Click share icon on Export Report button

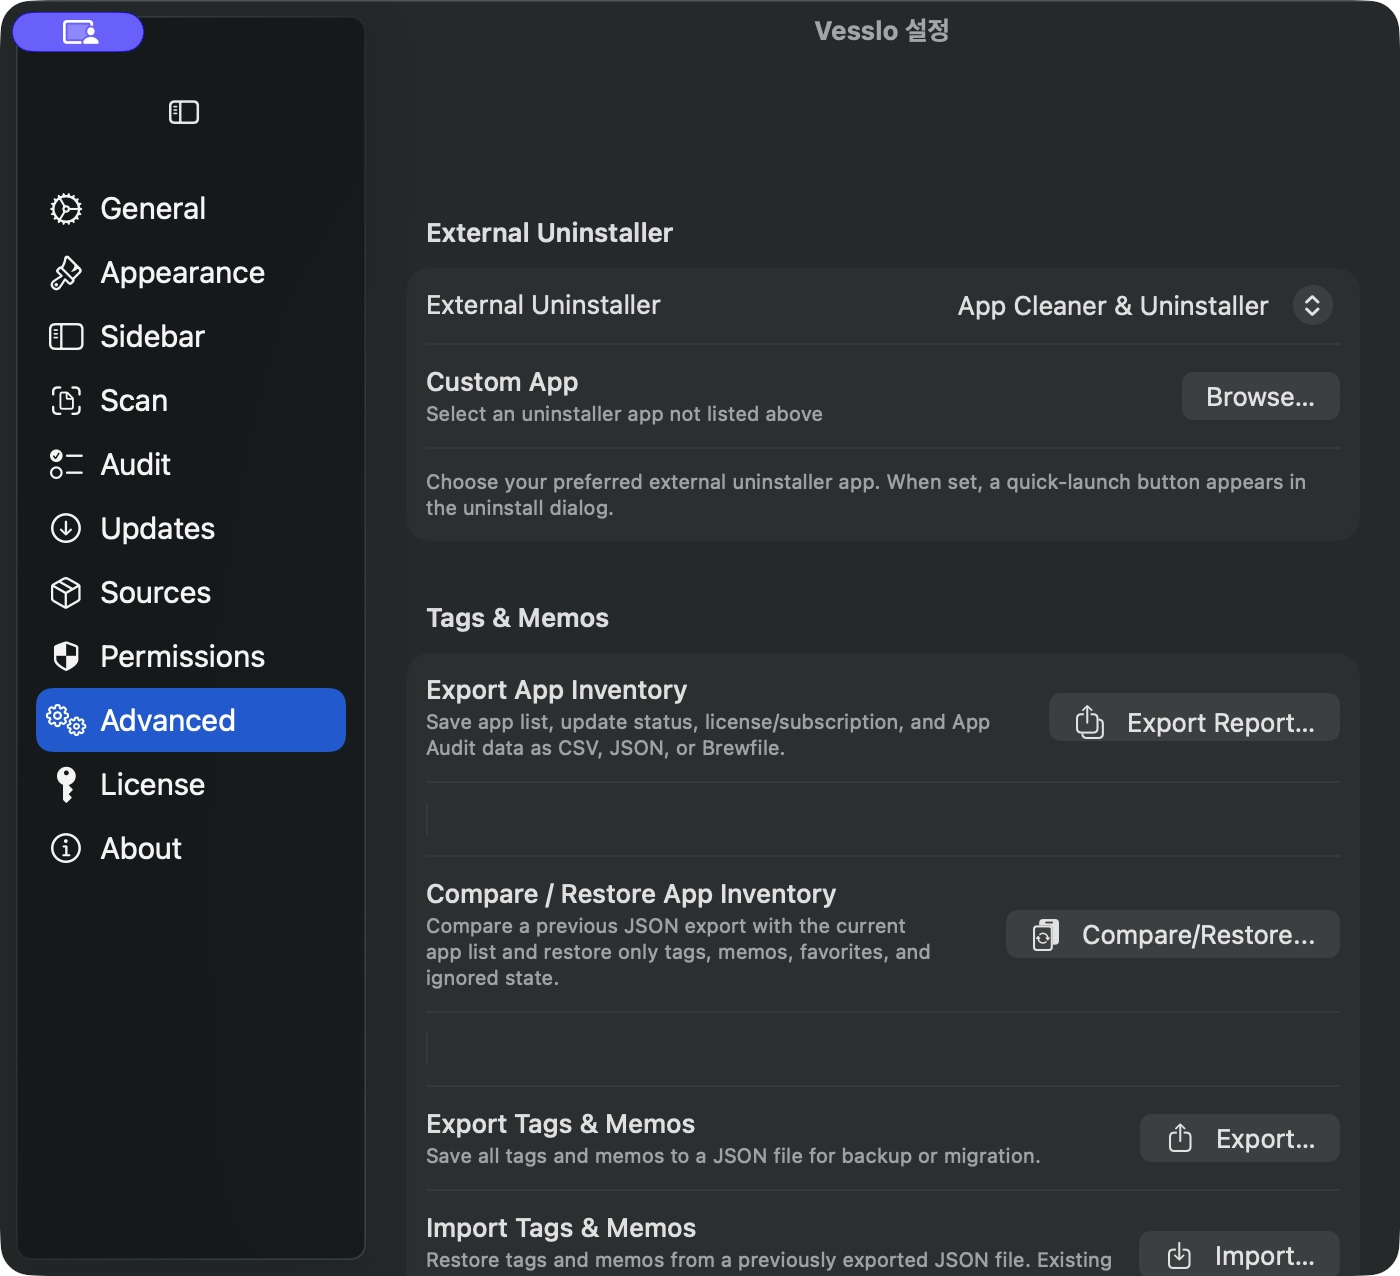coord(1089,722)
